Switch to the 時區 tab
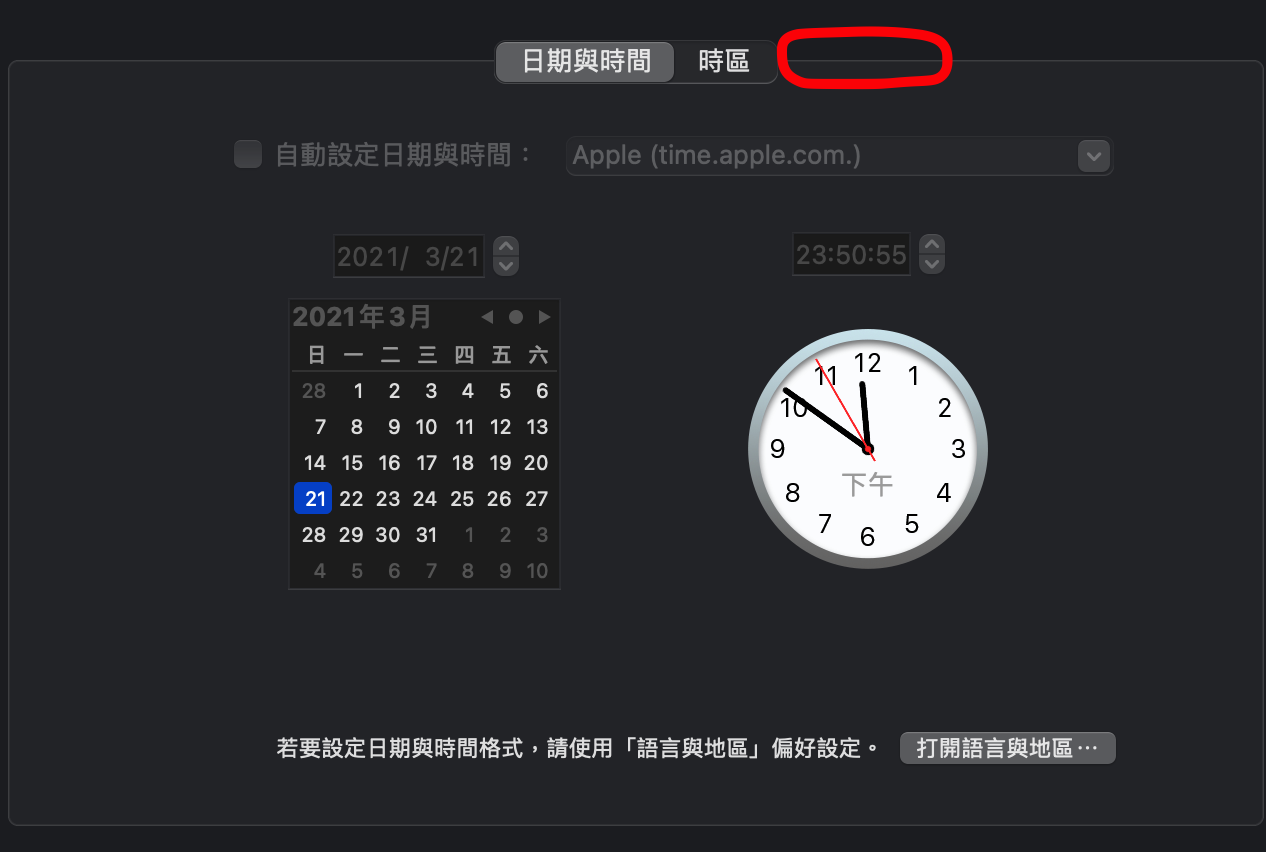The height and width of the screenshot is (852, 1266). click(724, 62)
